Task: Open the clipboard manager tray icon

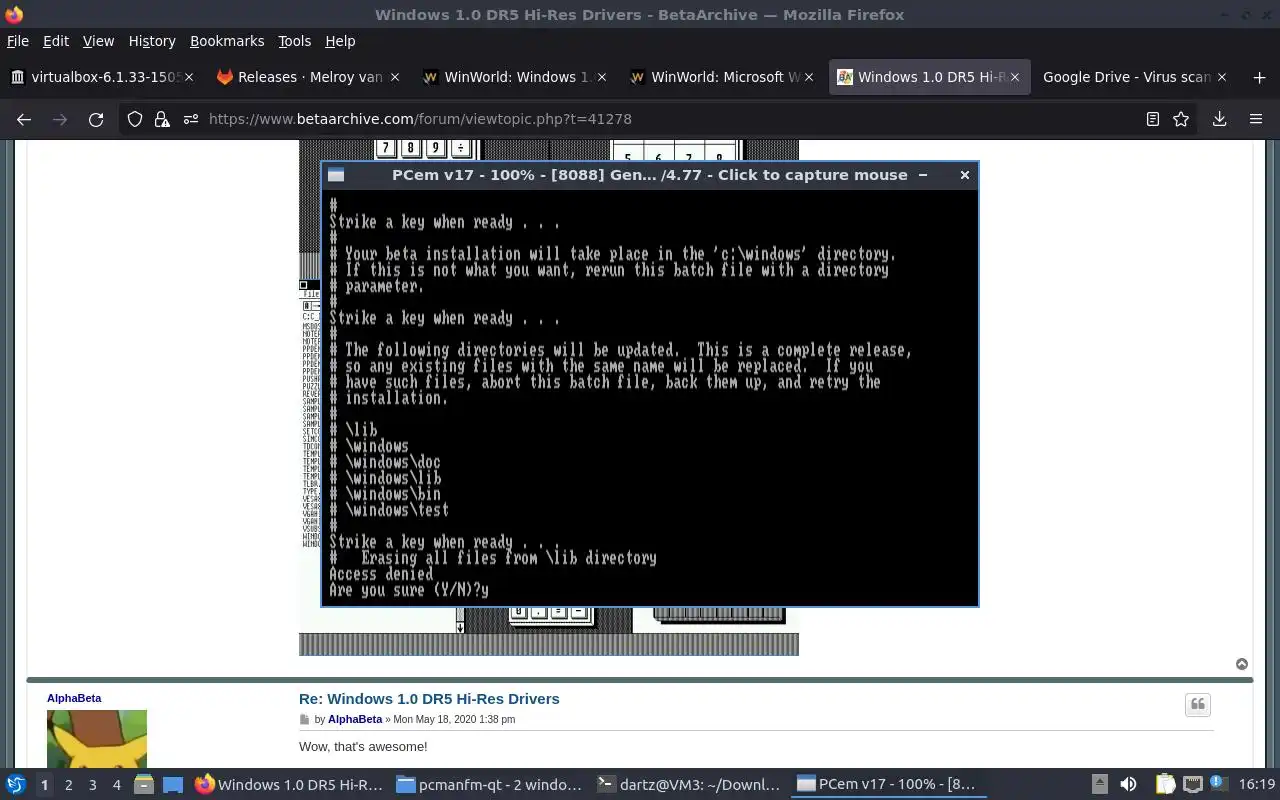Action: click(1165, 785)
